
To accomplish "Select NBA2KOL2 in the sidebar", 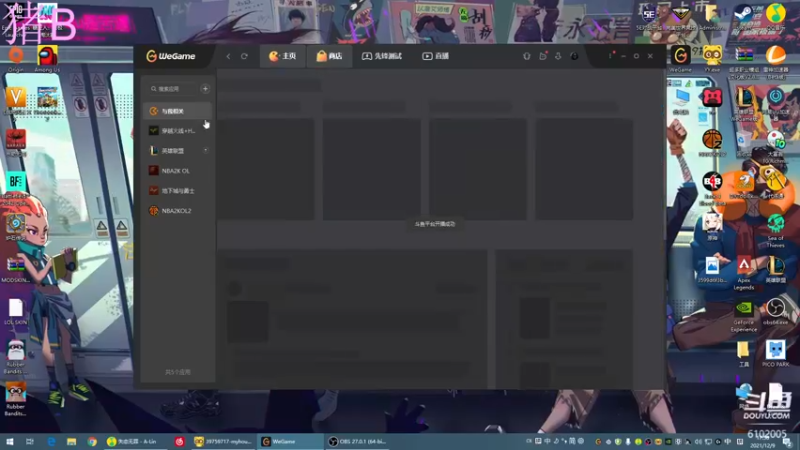I will coord(177,211).
